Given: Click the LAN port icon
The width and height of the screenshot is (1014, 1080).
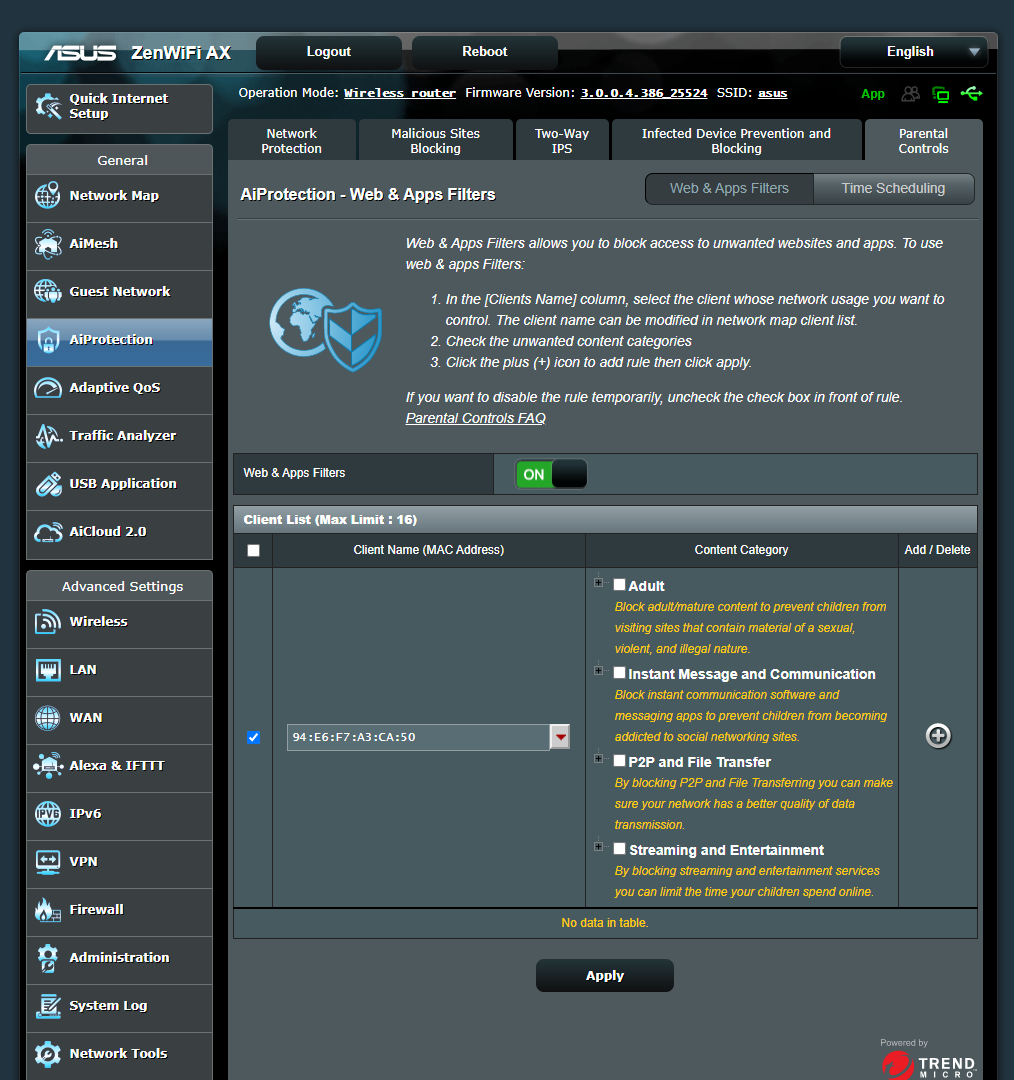Looking at the screenshot, I should click(48, 669).
